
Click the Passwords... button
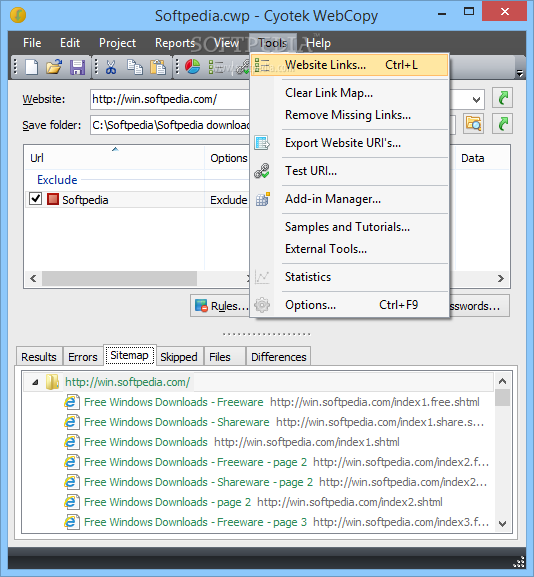[479, 305]
